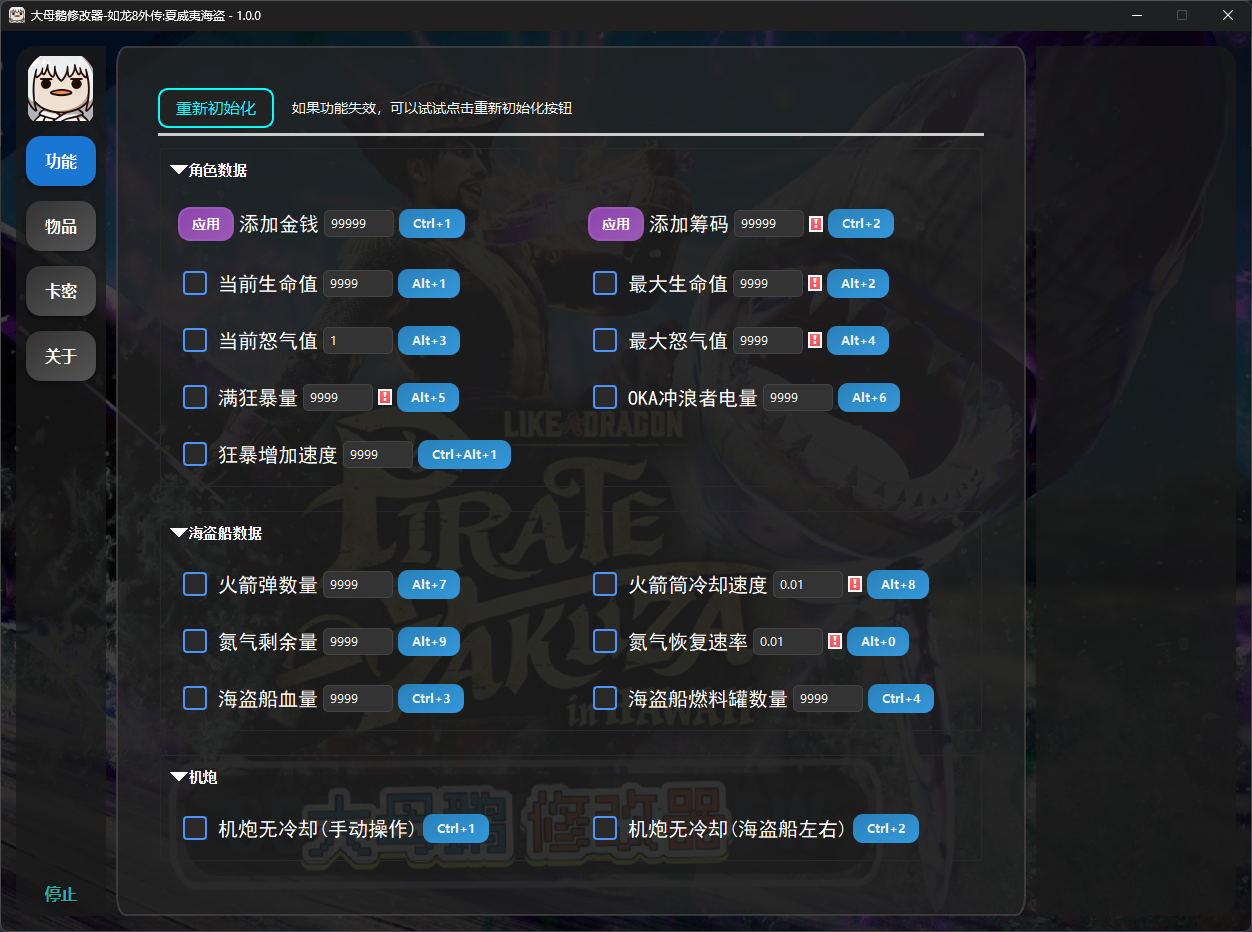Screen dimensions: 1252x932
Task: Click the Alt+1 hotkey button
Action: coord(429,283)
